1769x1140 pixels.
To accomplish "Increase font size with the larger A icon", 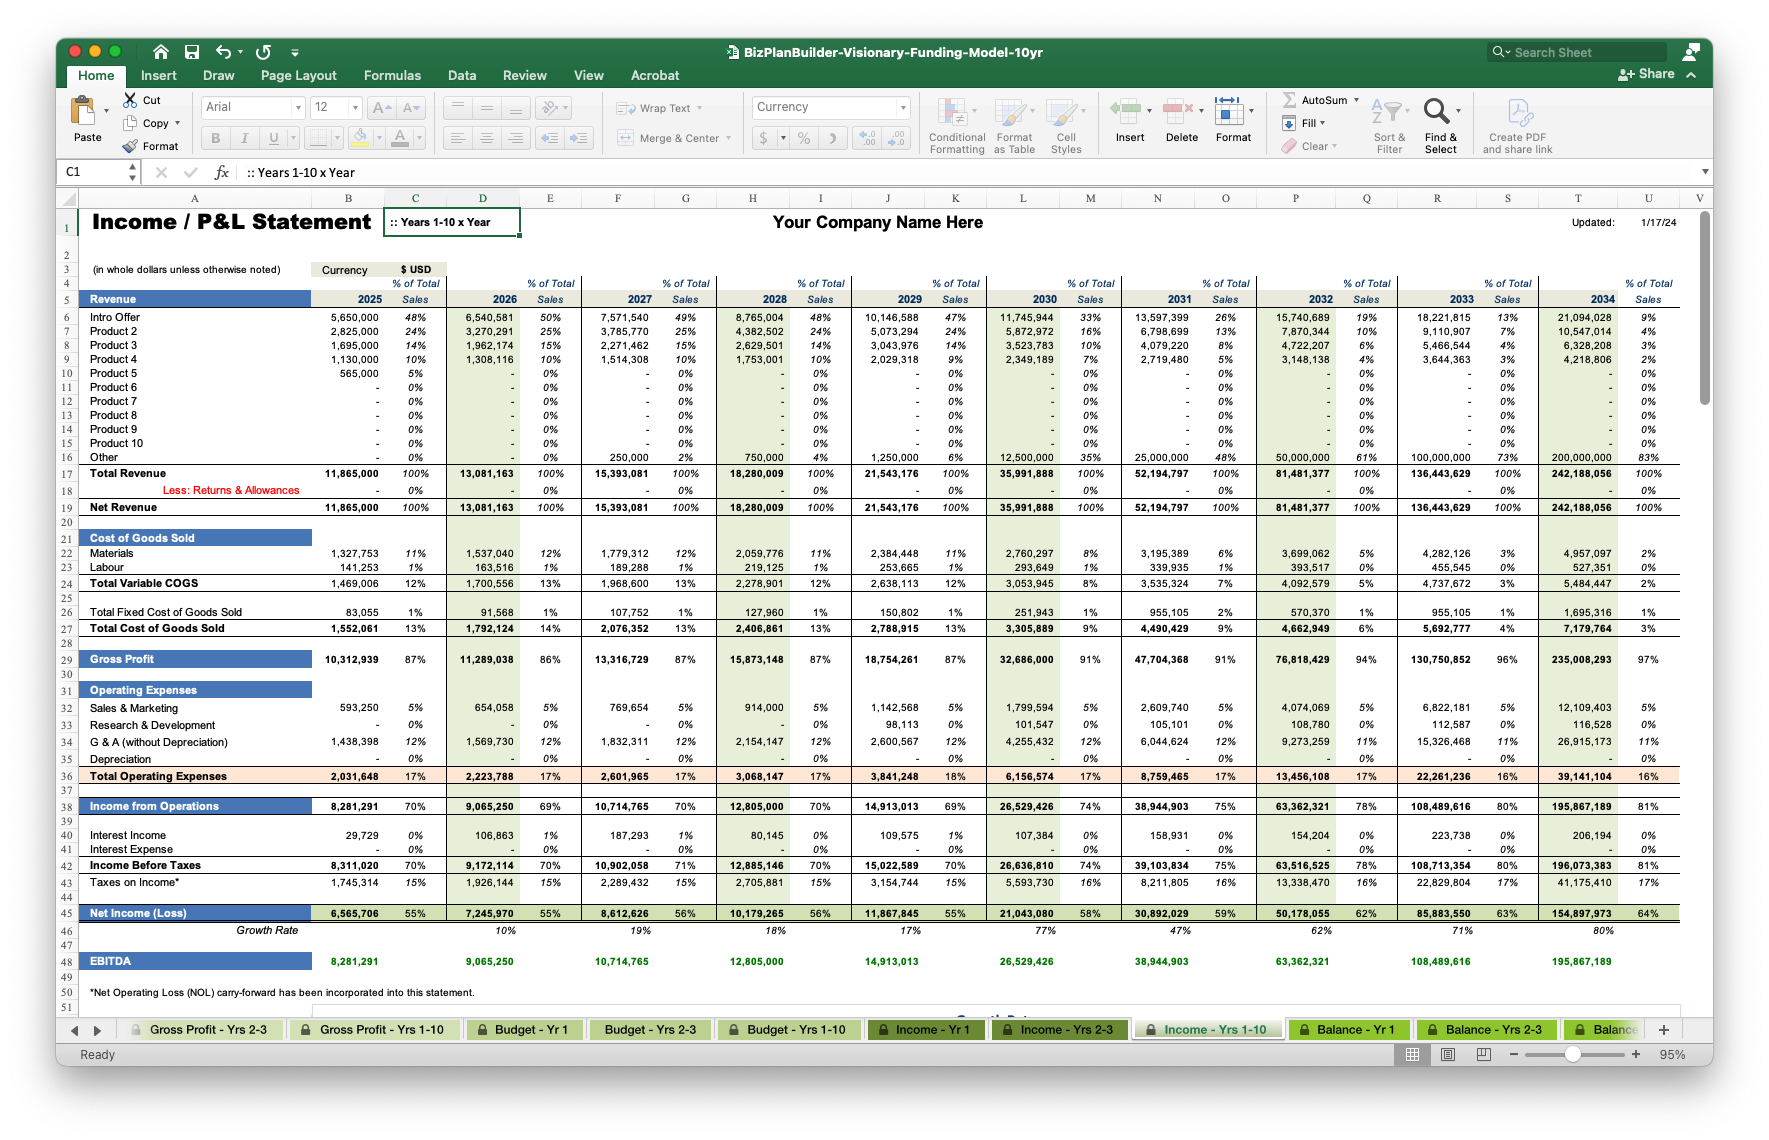I will pos(380,108).
